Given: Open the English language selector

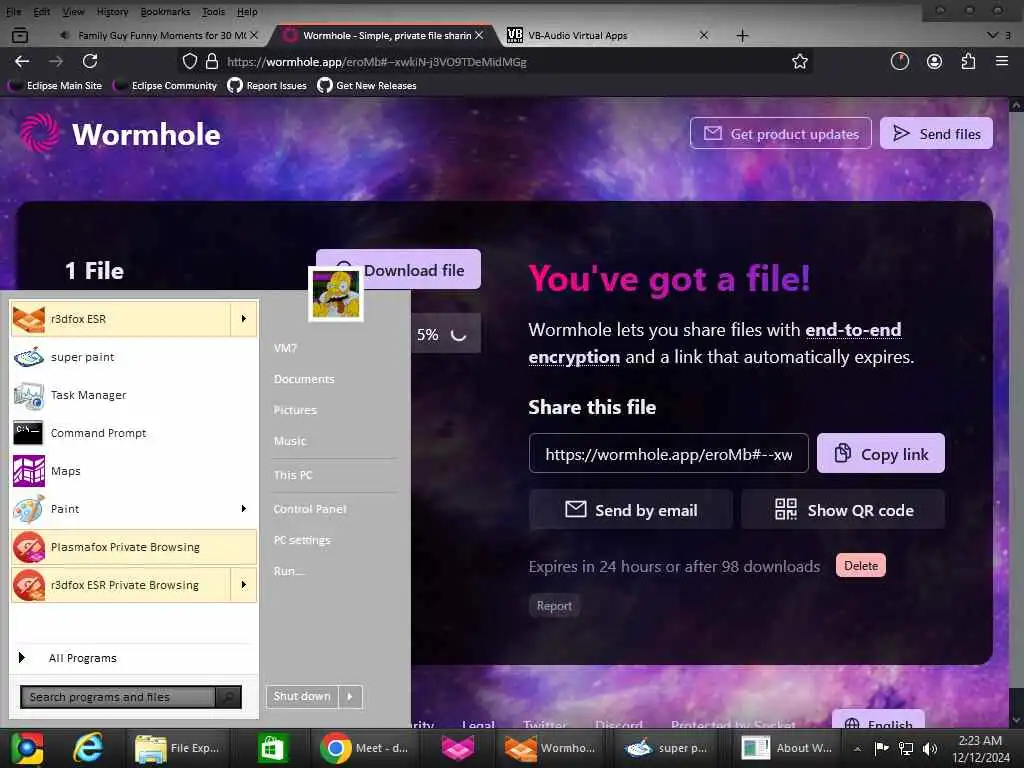Looking at the screenshot, I should (878, 720).
